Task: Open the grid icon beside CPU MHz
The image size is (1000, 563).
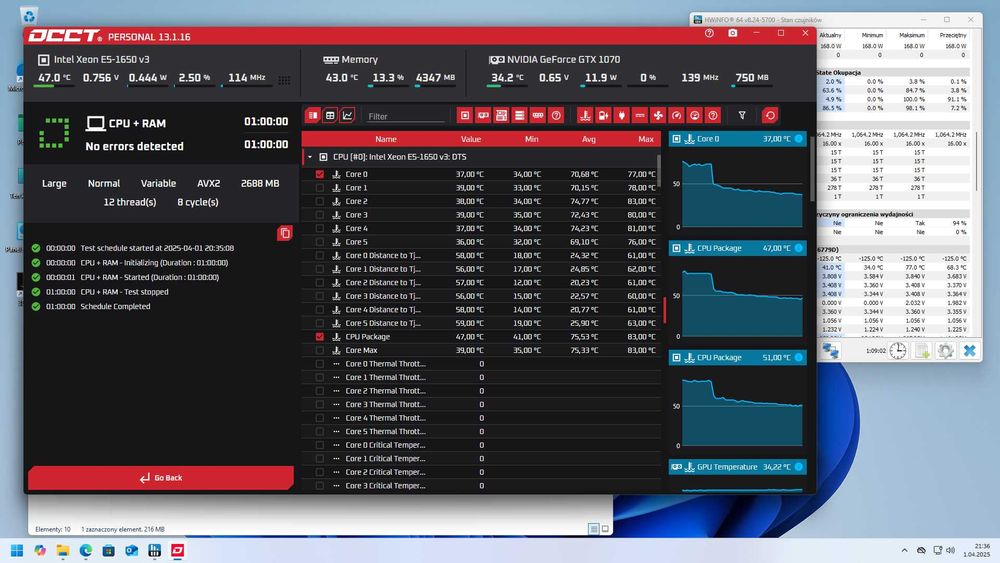Action: [x=284, y=80]
